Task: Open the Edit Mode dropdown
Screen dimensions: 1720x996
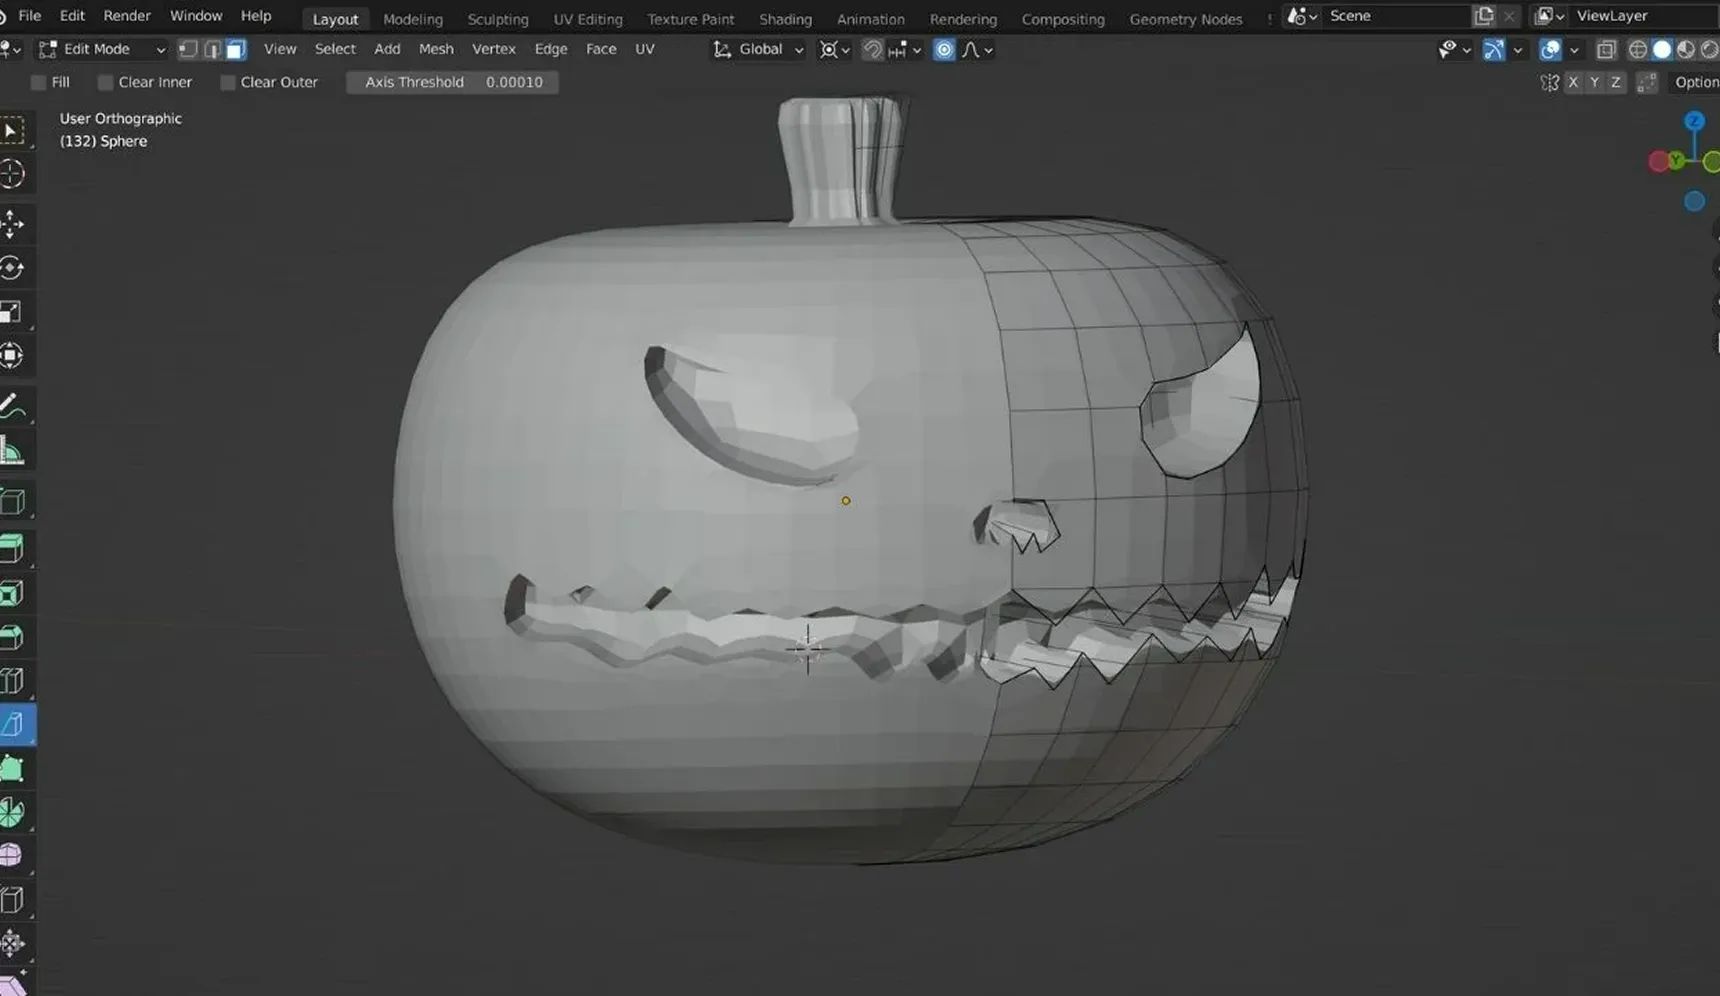Action: pyautogui.click(x=100, y=48)
